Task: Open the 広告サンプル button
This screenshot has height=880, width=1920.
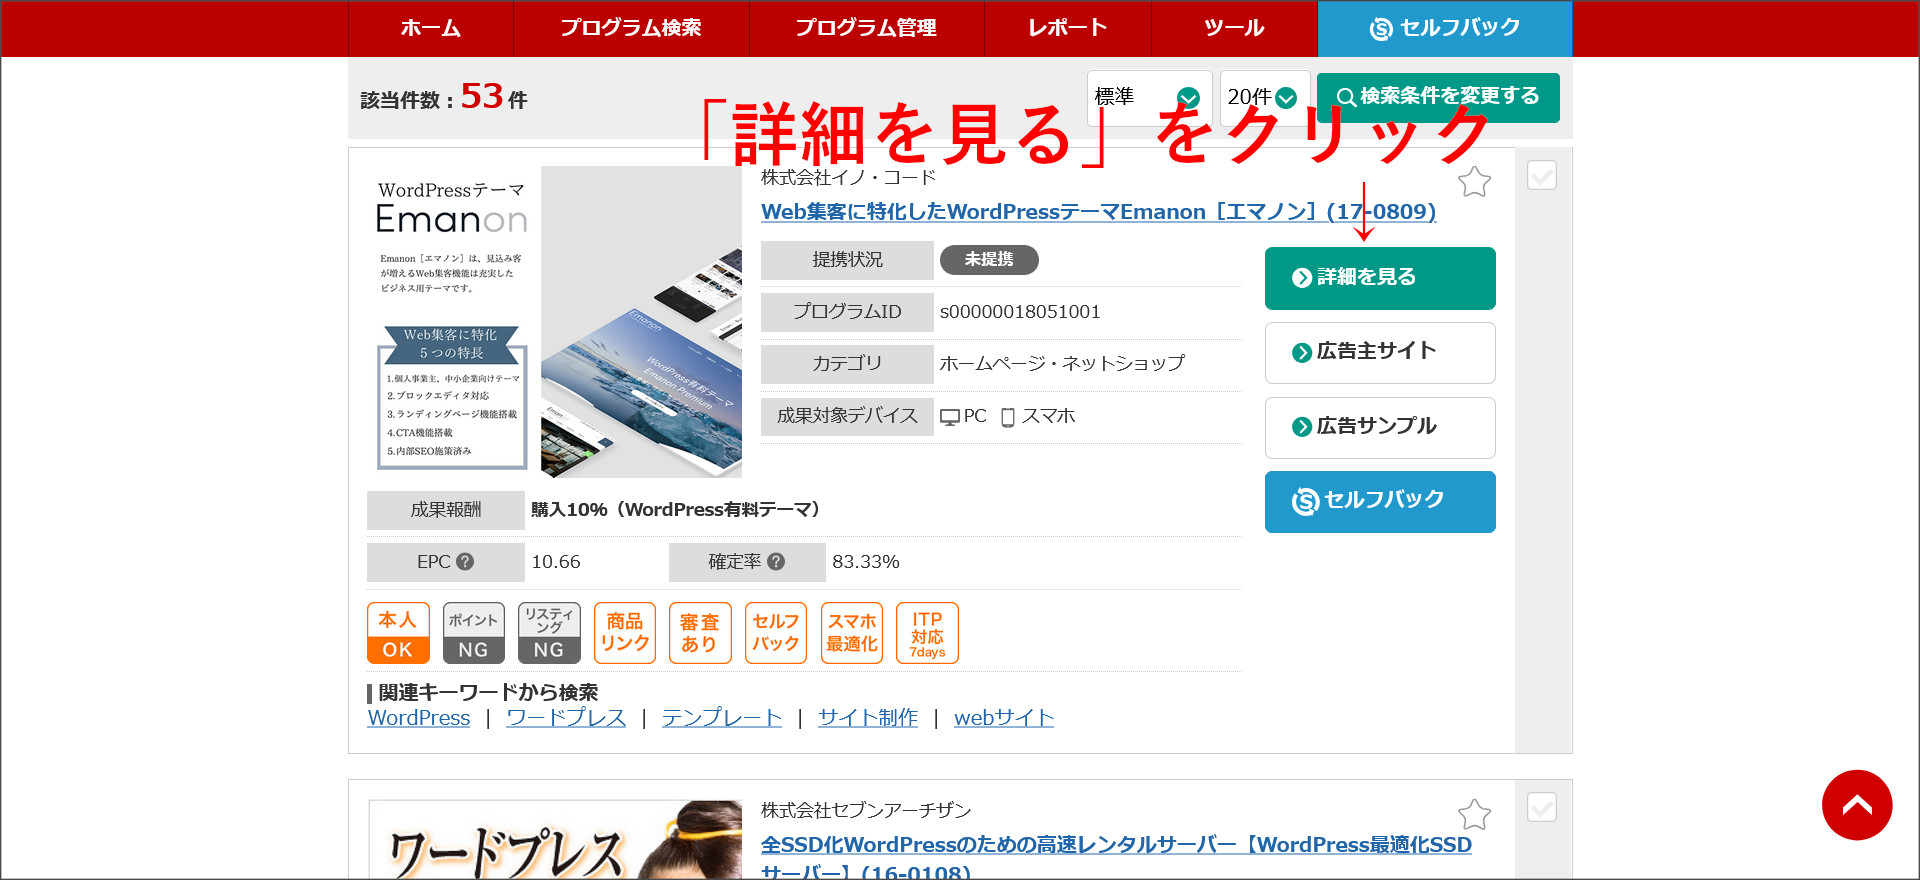Action: (x=1380, y=427)
